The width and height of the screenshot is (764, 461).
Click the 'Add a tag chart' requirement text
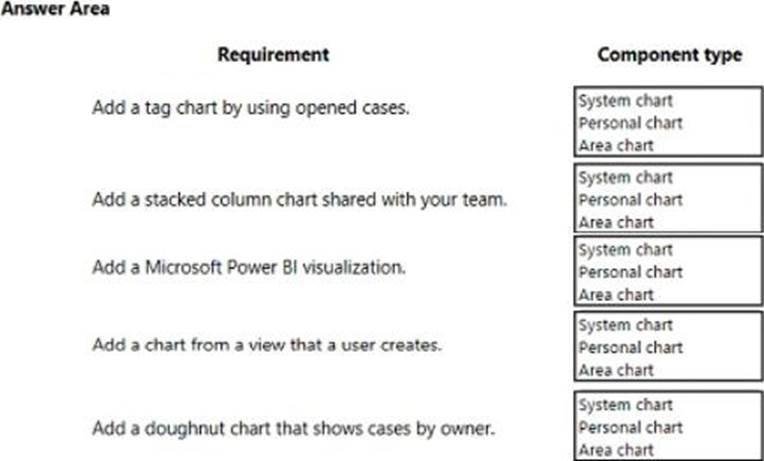[x=250, y=108]
